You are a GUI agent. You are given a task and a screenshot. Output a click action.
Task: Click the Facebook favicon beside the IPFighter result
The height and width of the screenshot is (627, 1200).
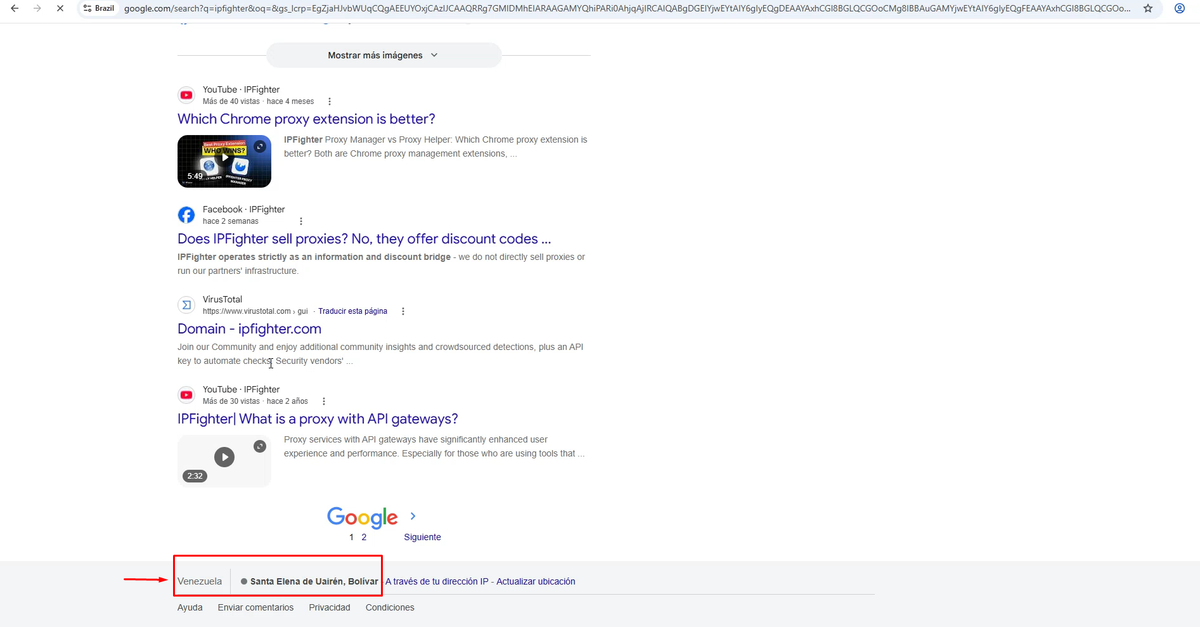186,215
